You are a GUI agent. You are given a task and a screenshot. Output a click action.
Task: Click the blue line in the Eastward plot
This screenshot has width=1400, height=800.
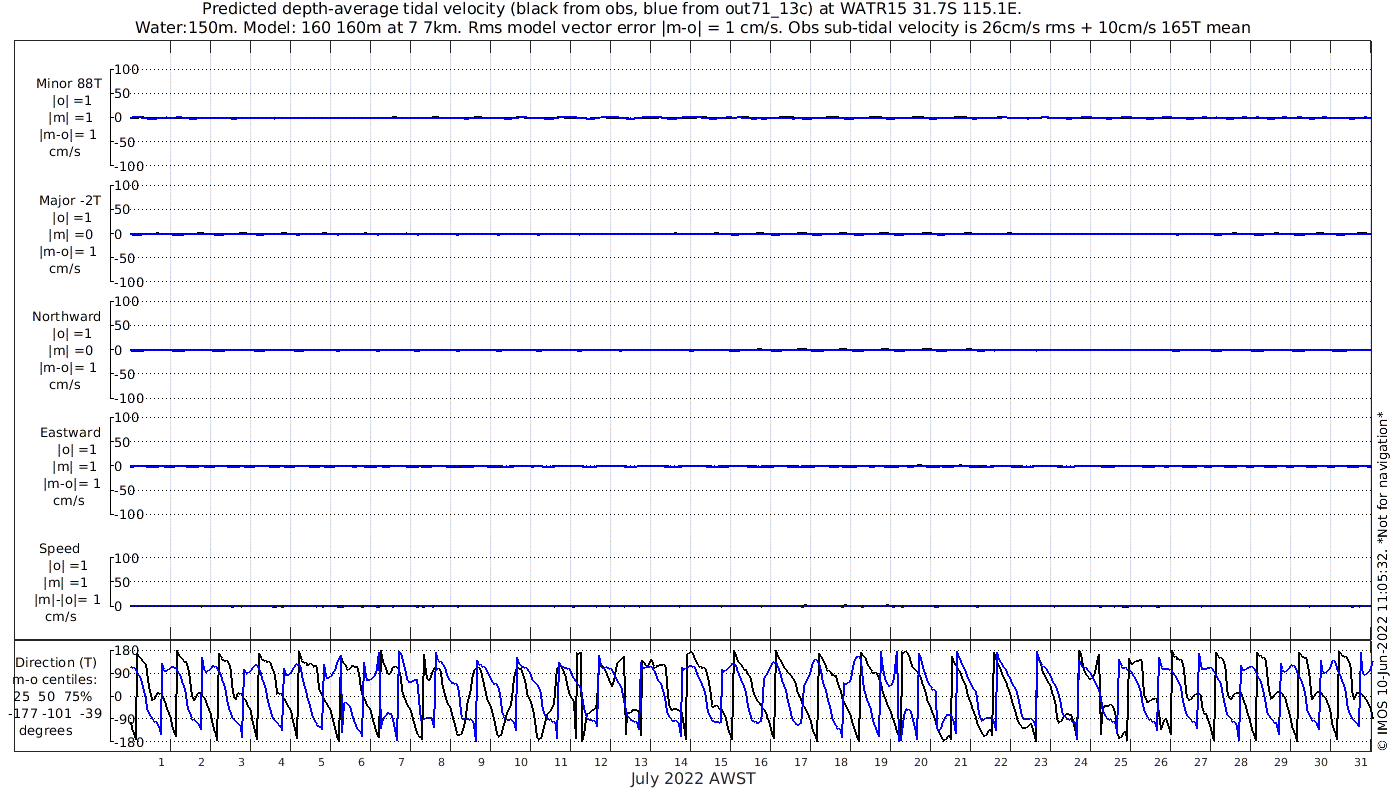pyautogui.click(x=750, y=466)
